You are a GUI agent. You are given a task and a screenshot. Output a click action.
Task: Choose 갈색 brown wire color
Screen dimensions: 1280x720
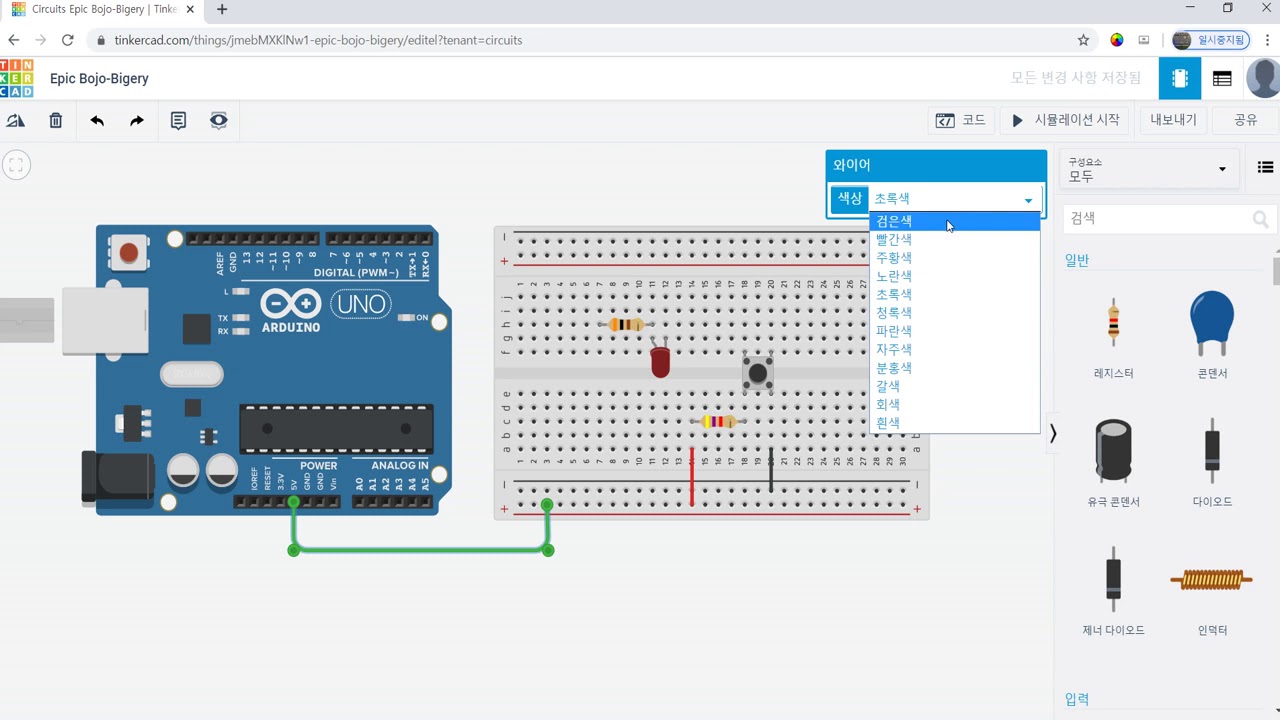[954, 386]
